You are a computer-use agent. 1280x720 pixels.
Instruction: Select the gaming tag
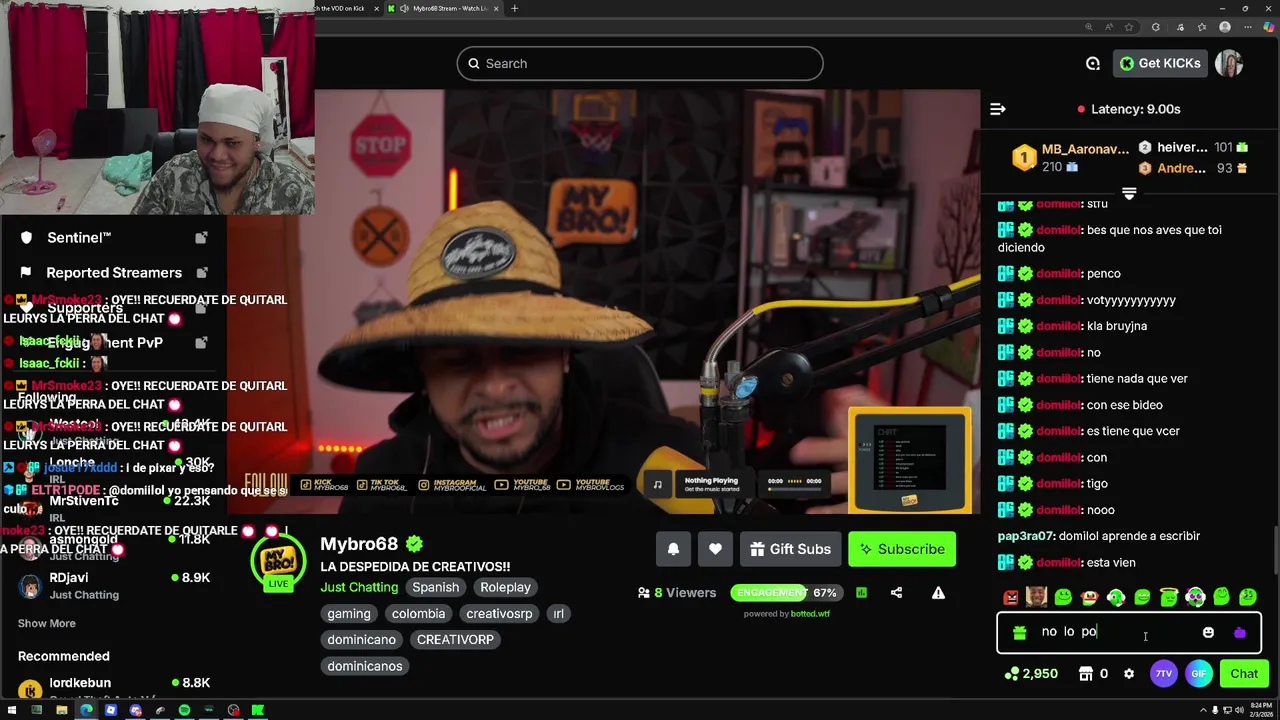349,613
